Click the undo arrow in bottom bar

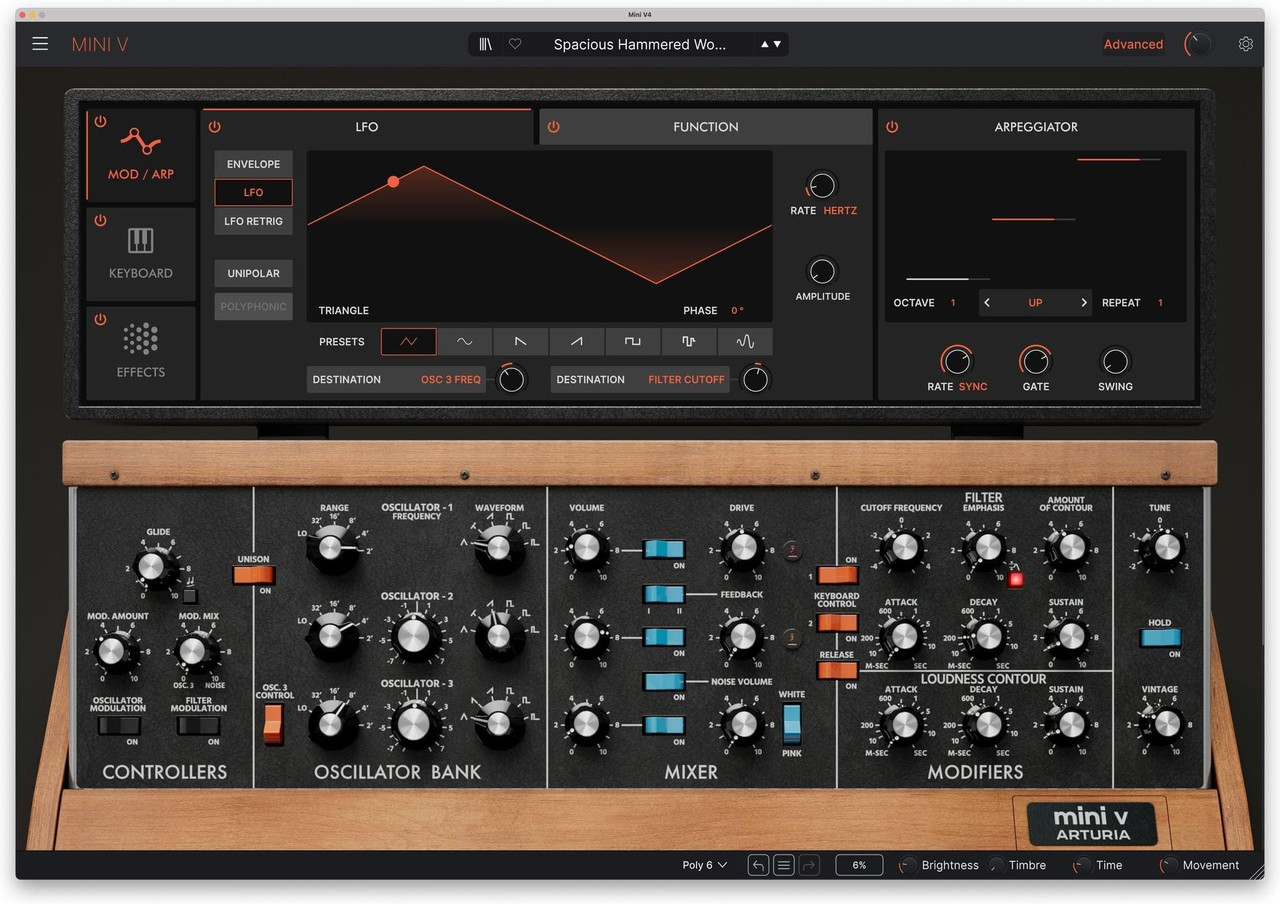coord(759,865)
